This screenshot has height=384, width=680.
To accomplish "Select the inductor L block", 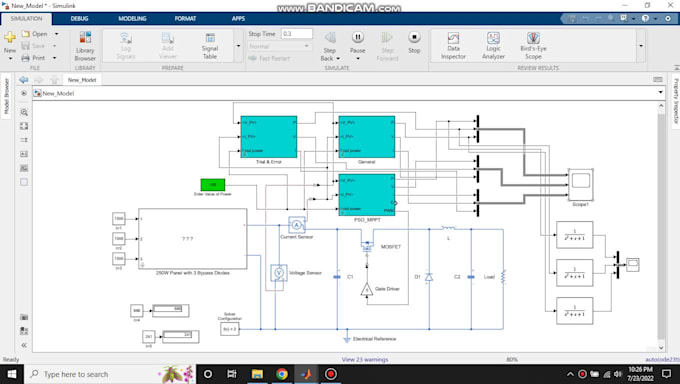I will coord(448,228).
